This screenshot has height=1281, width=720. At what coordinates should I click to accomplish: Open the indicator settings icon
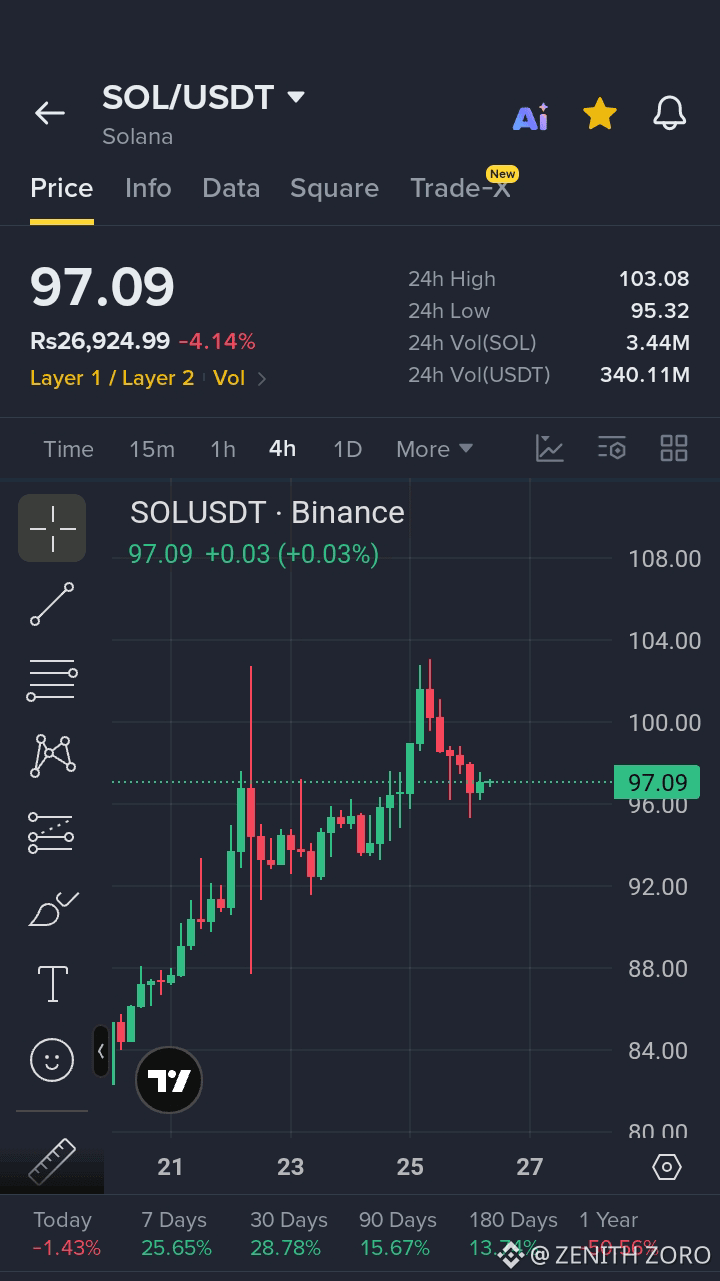pos(611,448)
